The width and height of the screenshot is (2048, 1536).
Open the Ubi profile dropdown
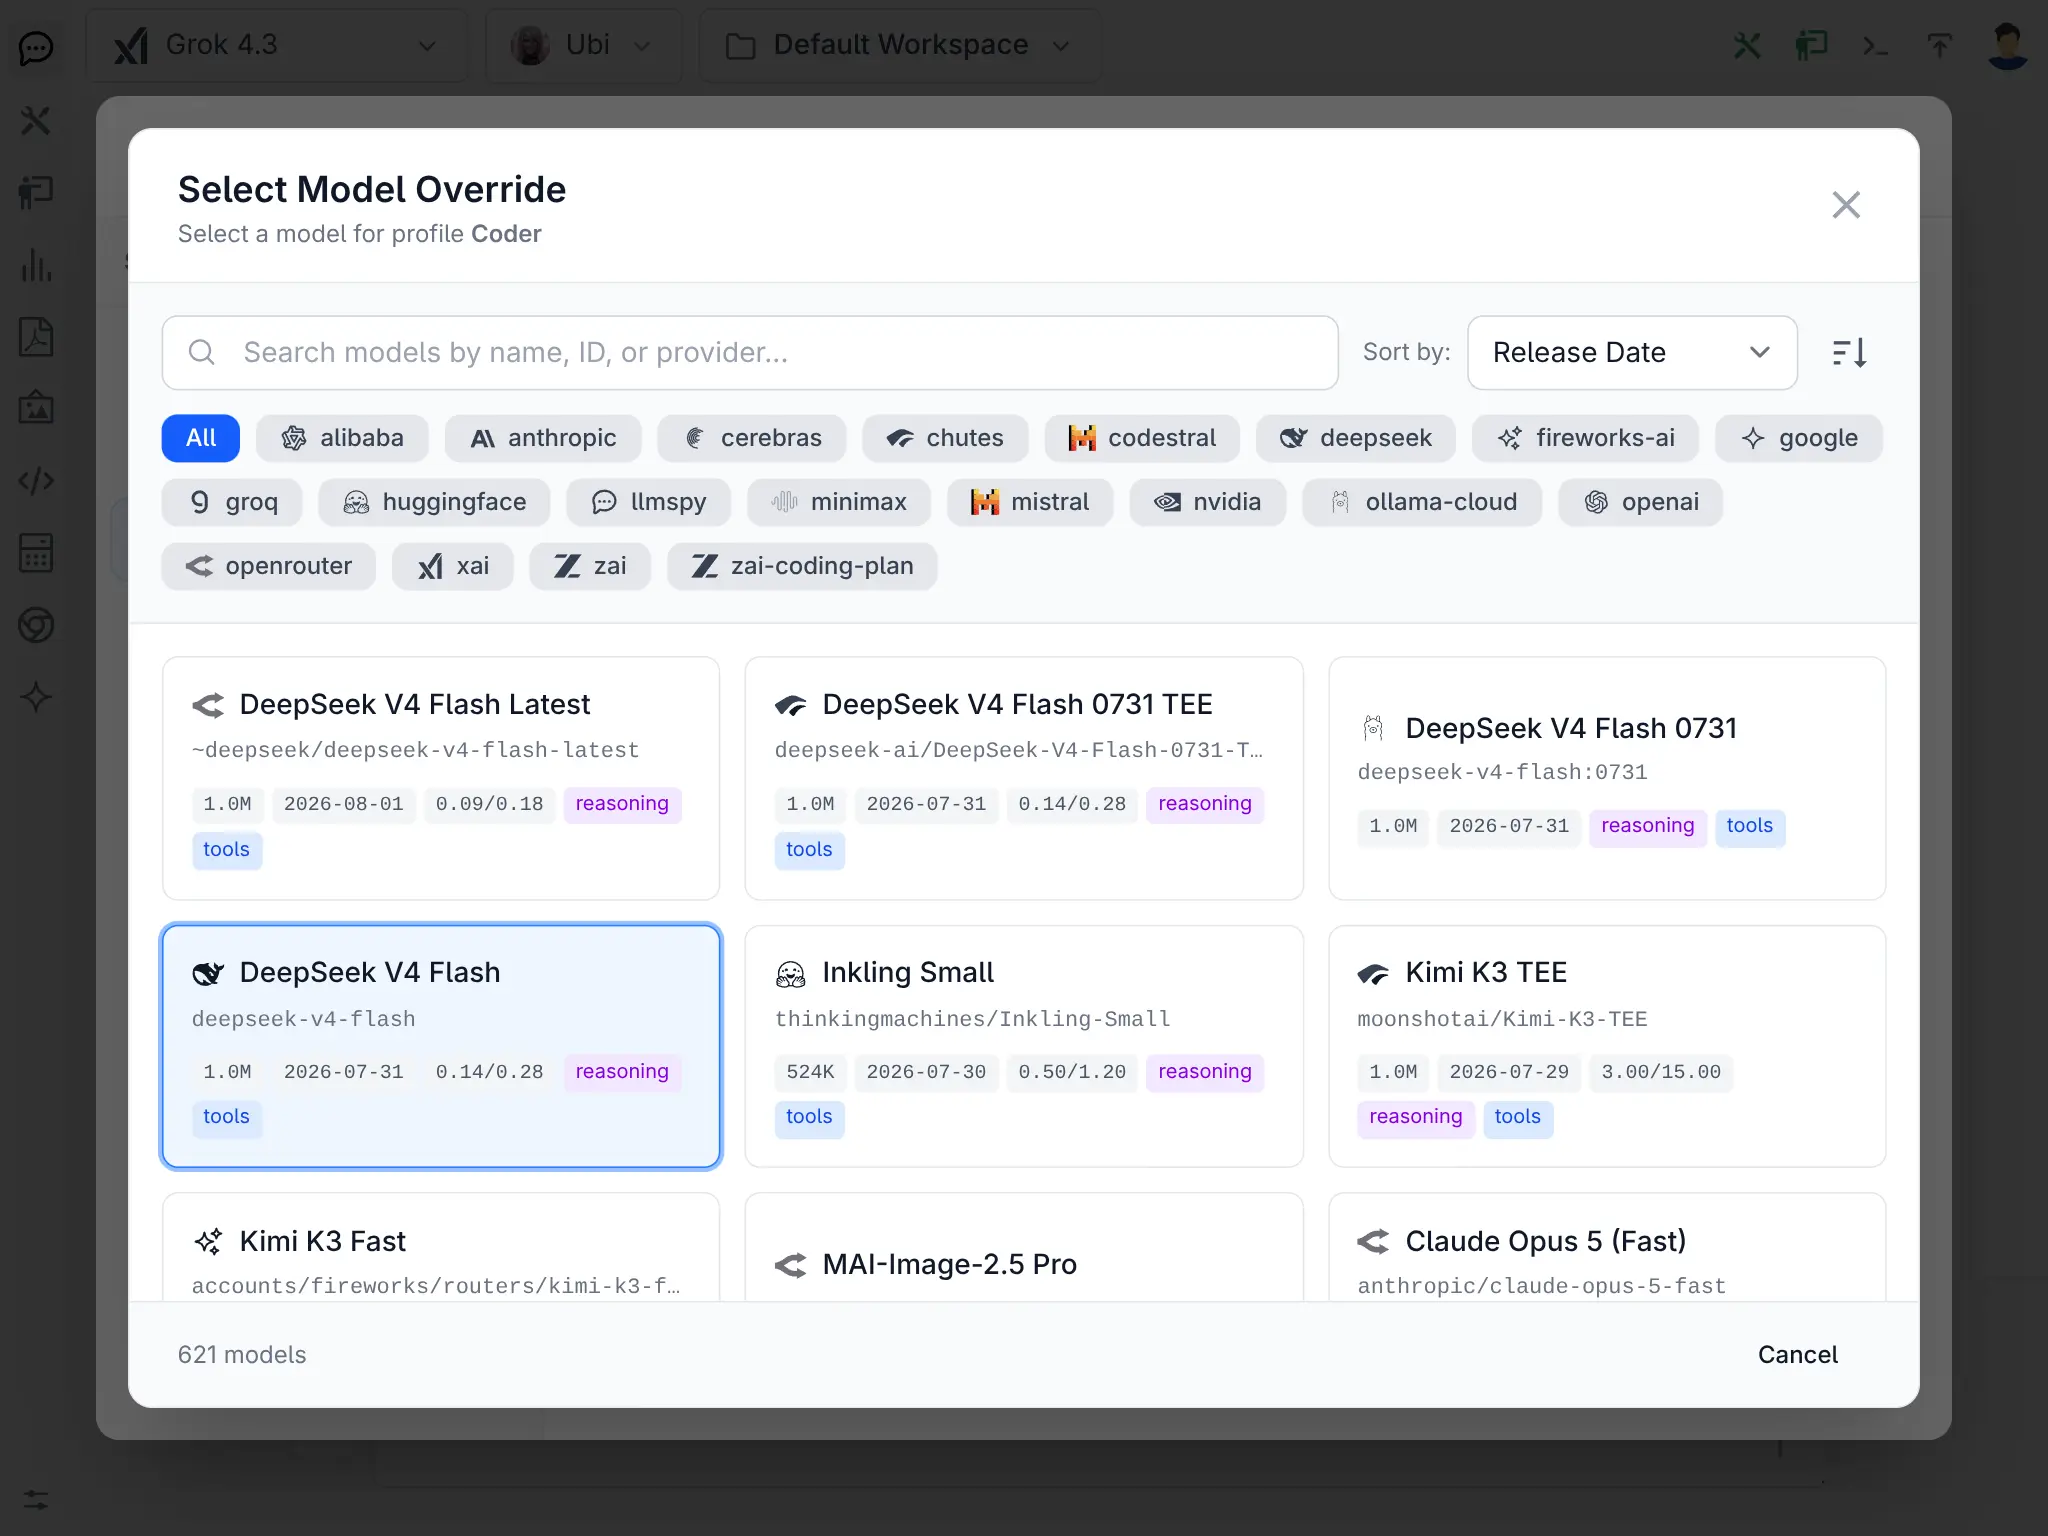(x=583, y=45)
